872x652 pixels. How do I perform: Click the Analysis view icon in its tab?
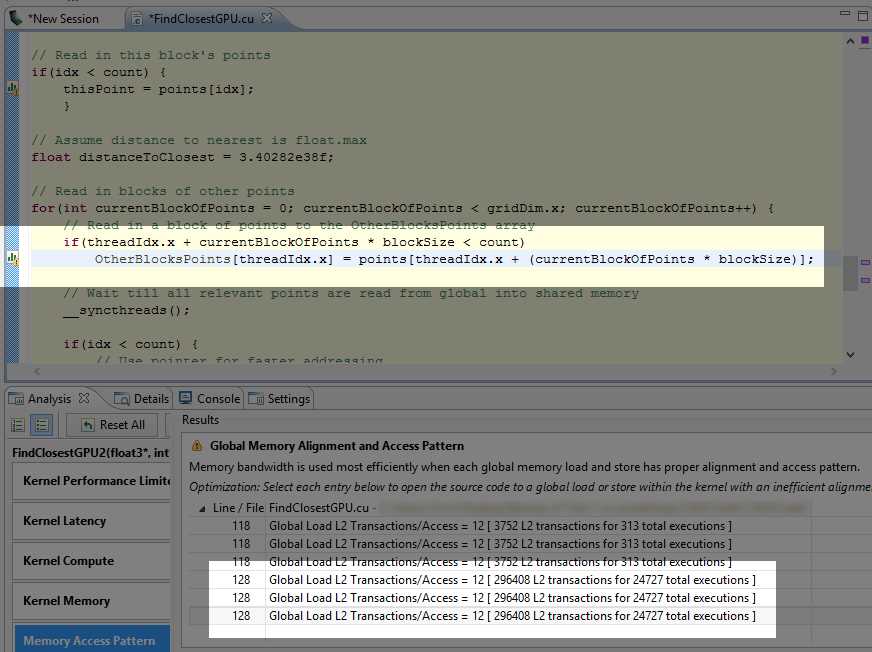pyautogui.click(x=16, y=398)
